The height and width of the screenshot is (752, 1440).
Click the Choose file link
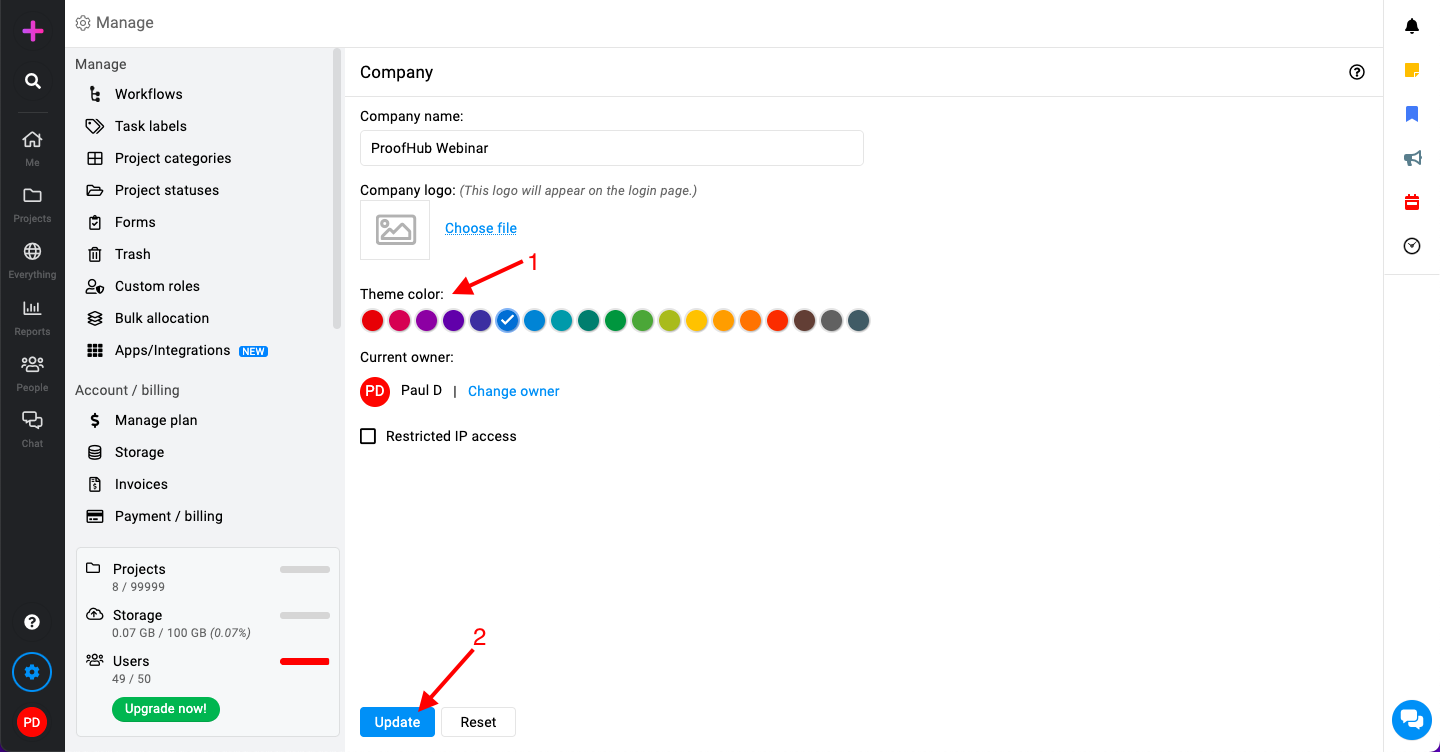481,228
